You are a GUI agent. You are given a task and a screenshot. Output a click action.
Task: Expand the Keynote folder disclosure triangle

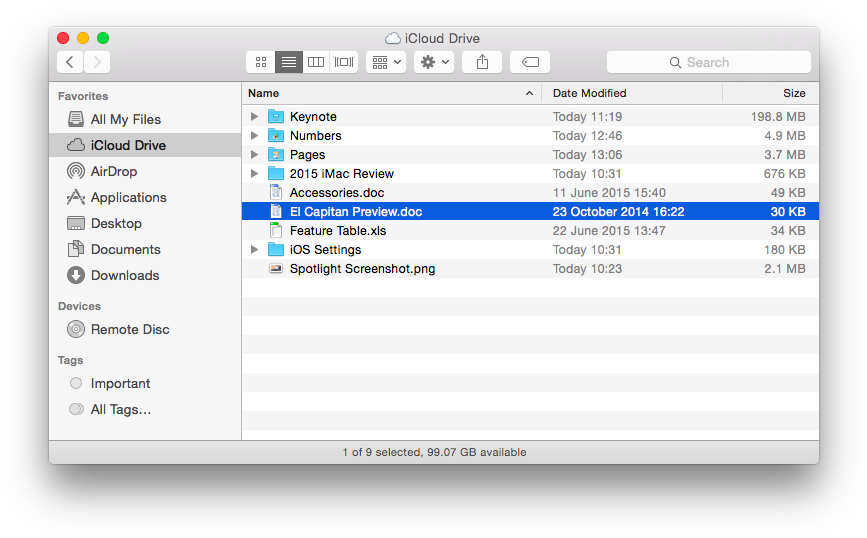pos(255,117)
